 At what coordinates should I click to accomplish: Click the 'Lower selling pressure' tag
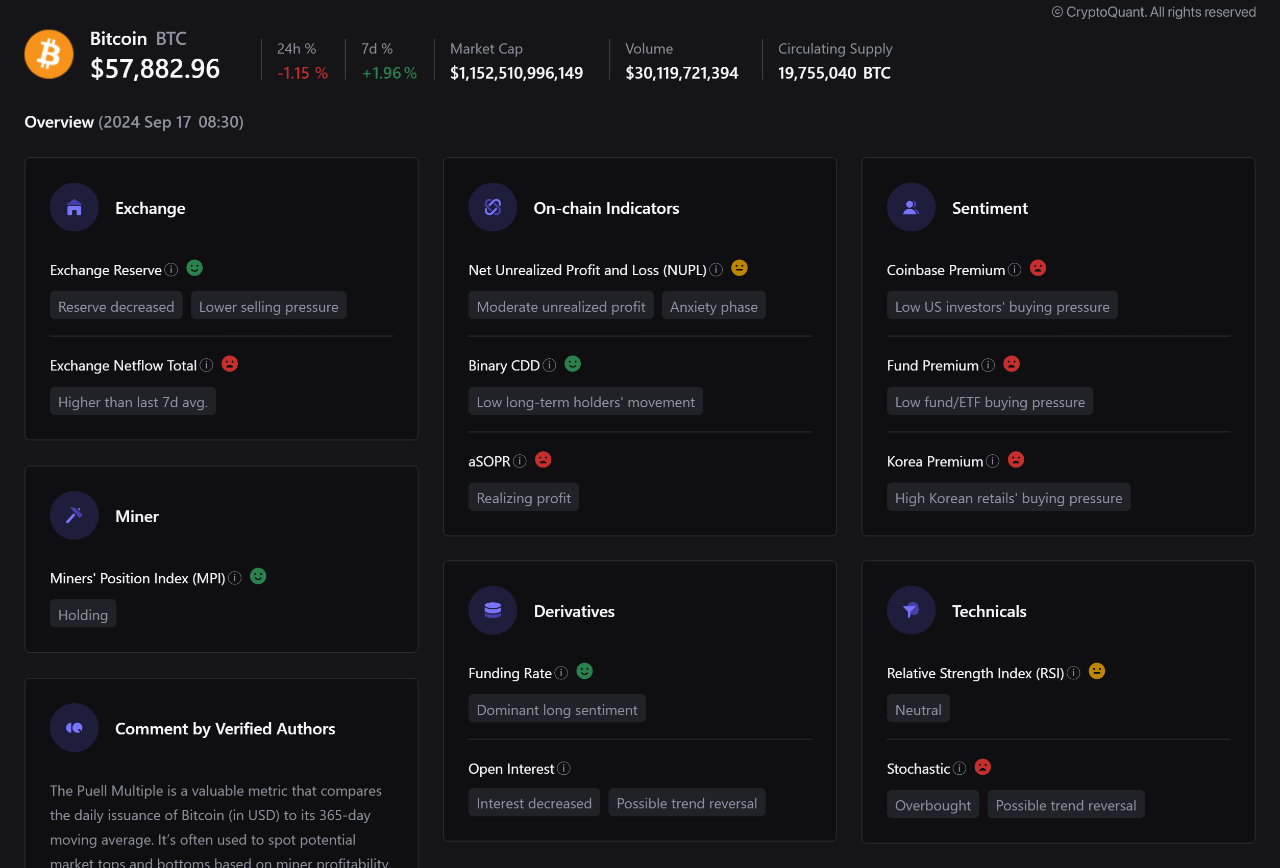(269, 306)
